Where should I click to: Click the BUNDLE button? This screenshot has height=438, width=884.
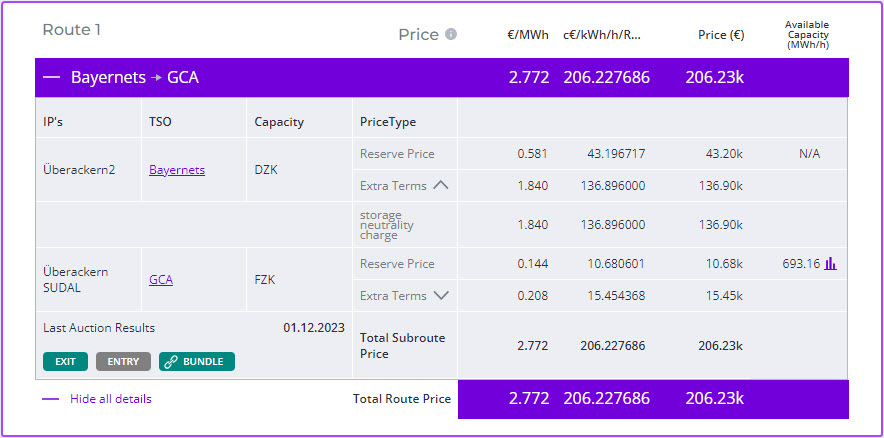point(197,362)
